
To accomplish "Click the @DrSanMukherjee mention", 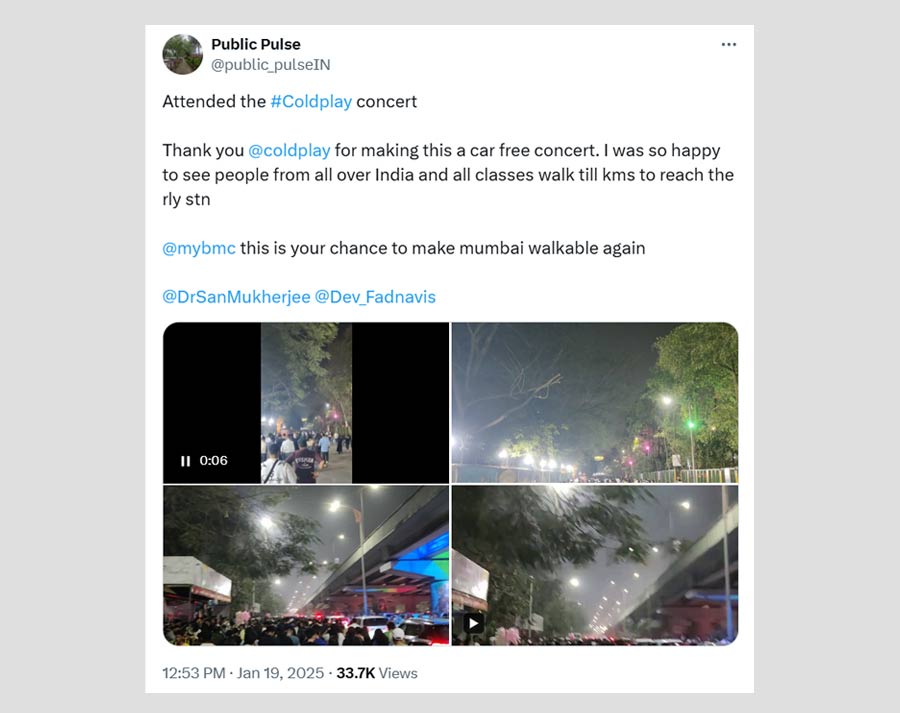I will coord(236,297).
